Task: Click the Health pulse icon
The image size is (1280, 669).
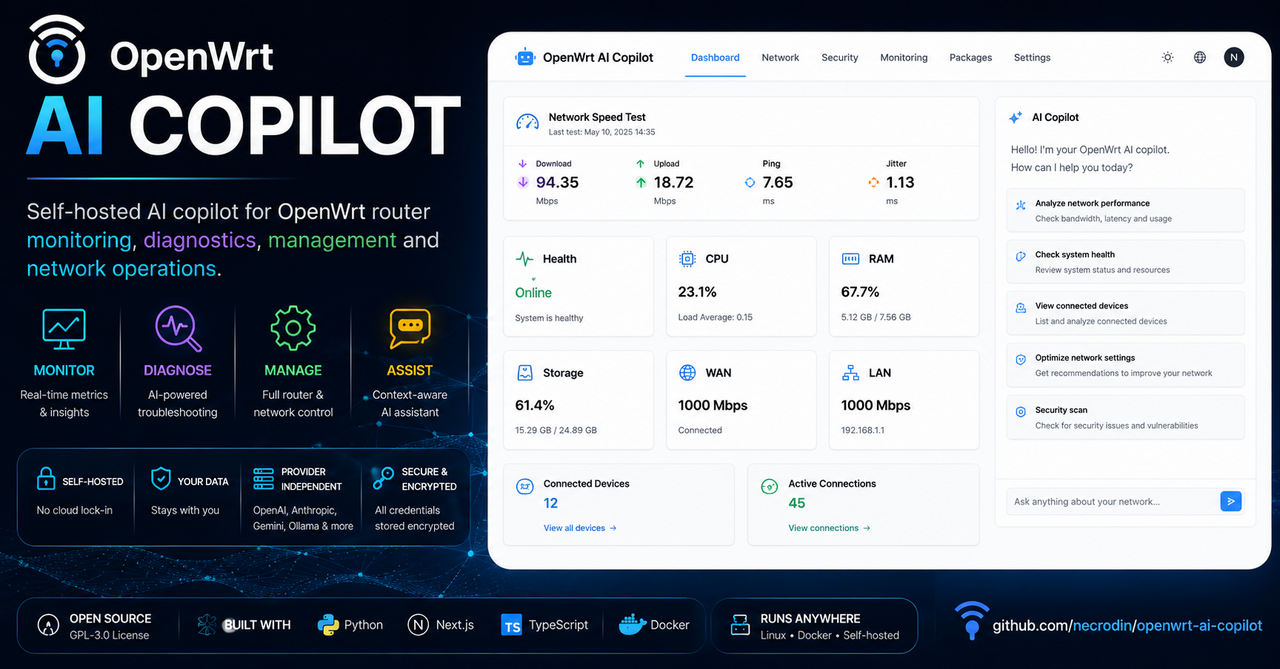Action: 525,259
